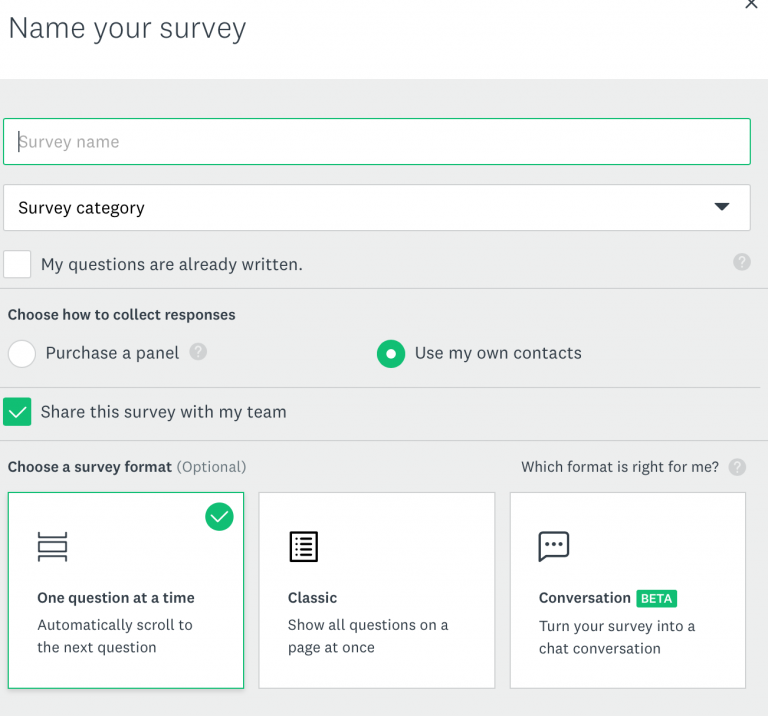Click Which format is right for me link
This screenshot has width=768, height=716.
coord(620,467)
